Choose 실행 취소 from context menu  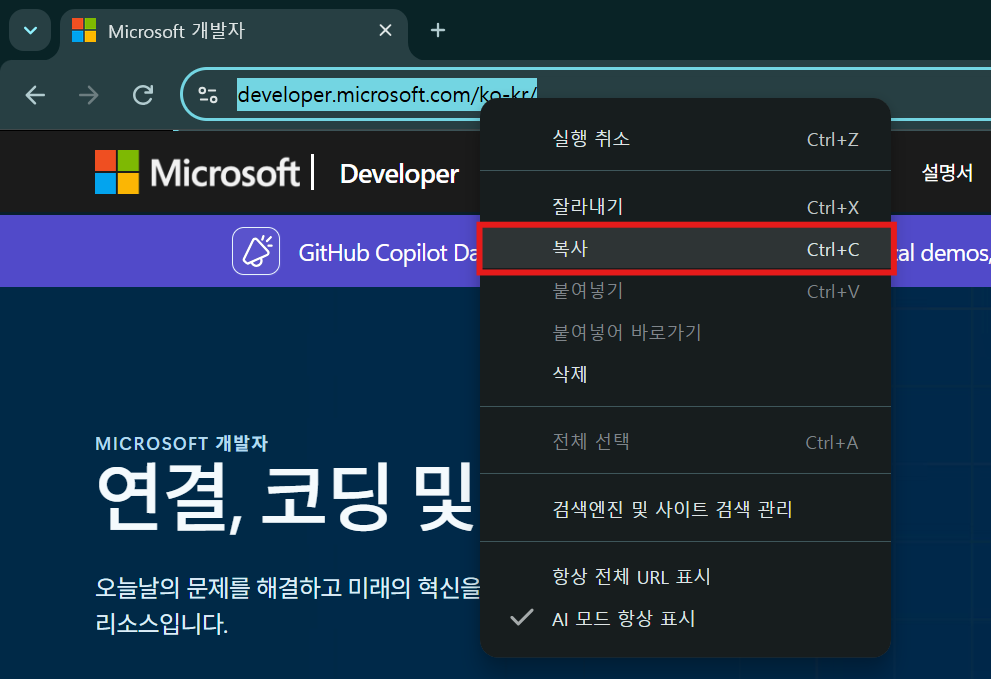(685, 139)
